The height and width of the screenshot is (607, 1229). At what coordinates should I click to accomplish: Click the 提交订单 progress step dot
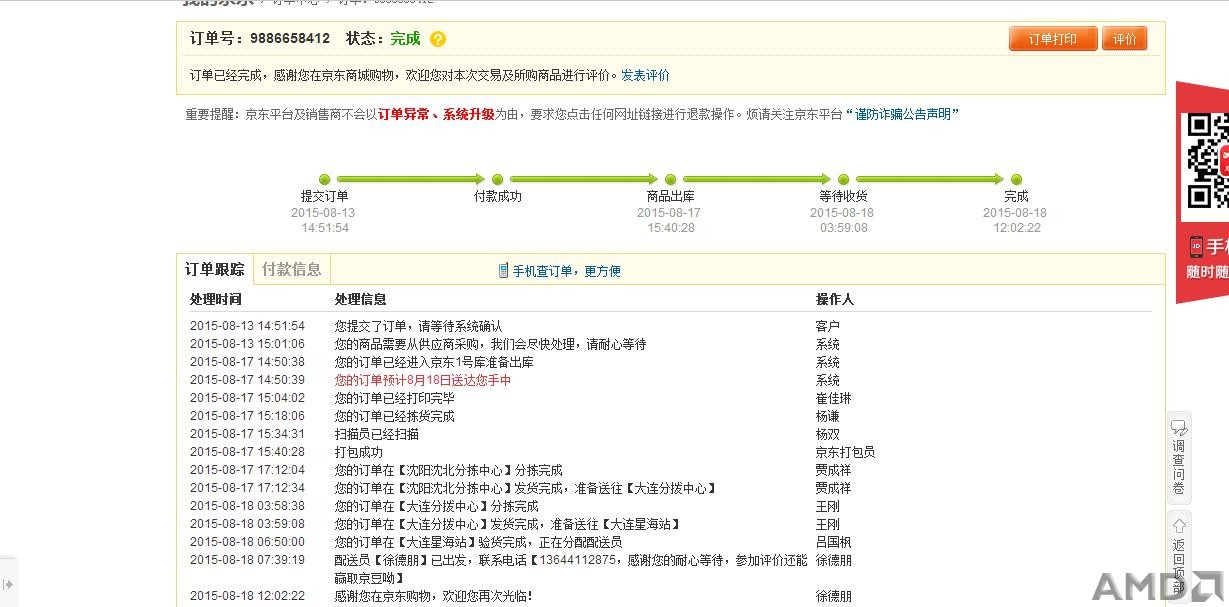(324, 179)
